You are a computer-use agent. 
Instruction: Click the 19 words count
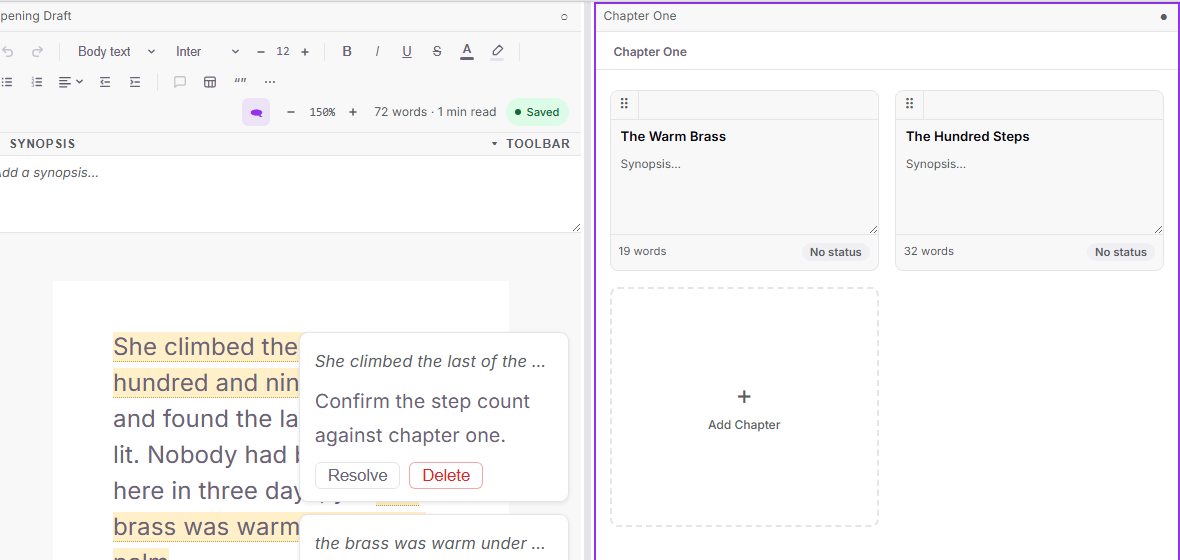pyautogui.click(x=642, y=251)
